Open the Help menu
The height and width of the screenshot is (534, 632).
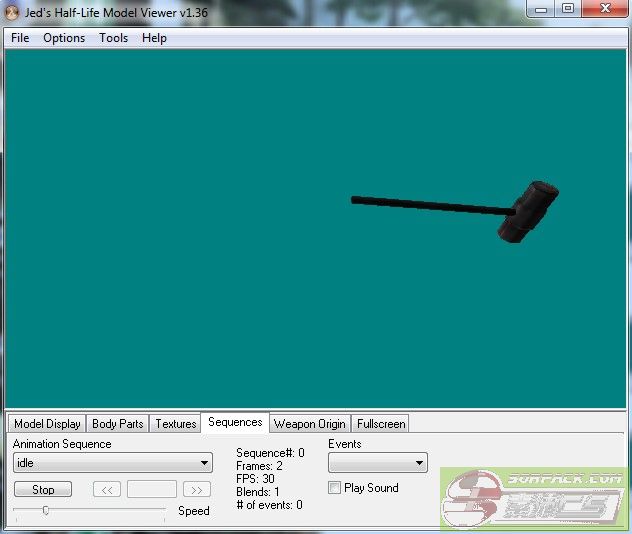coord(154,38)
